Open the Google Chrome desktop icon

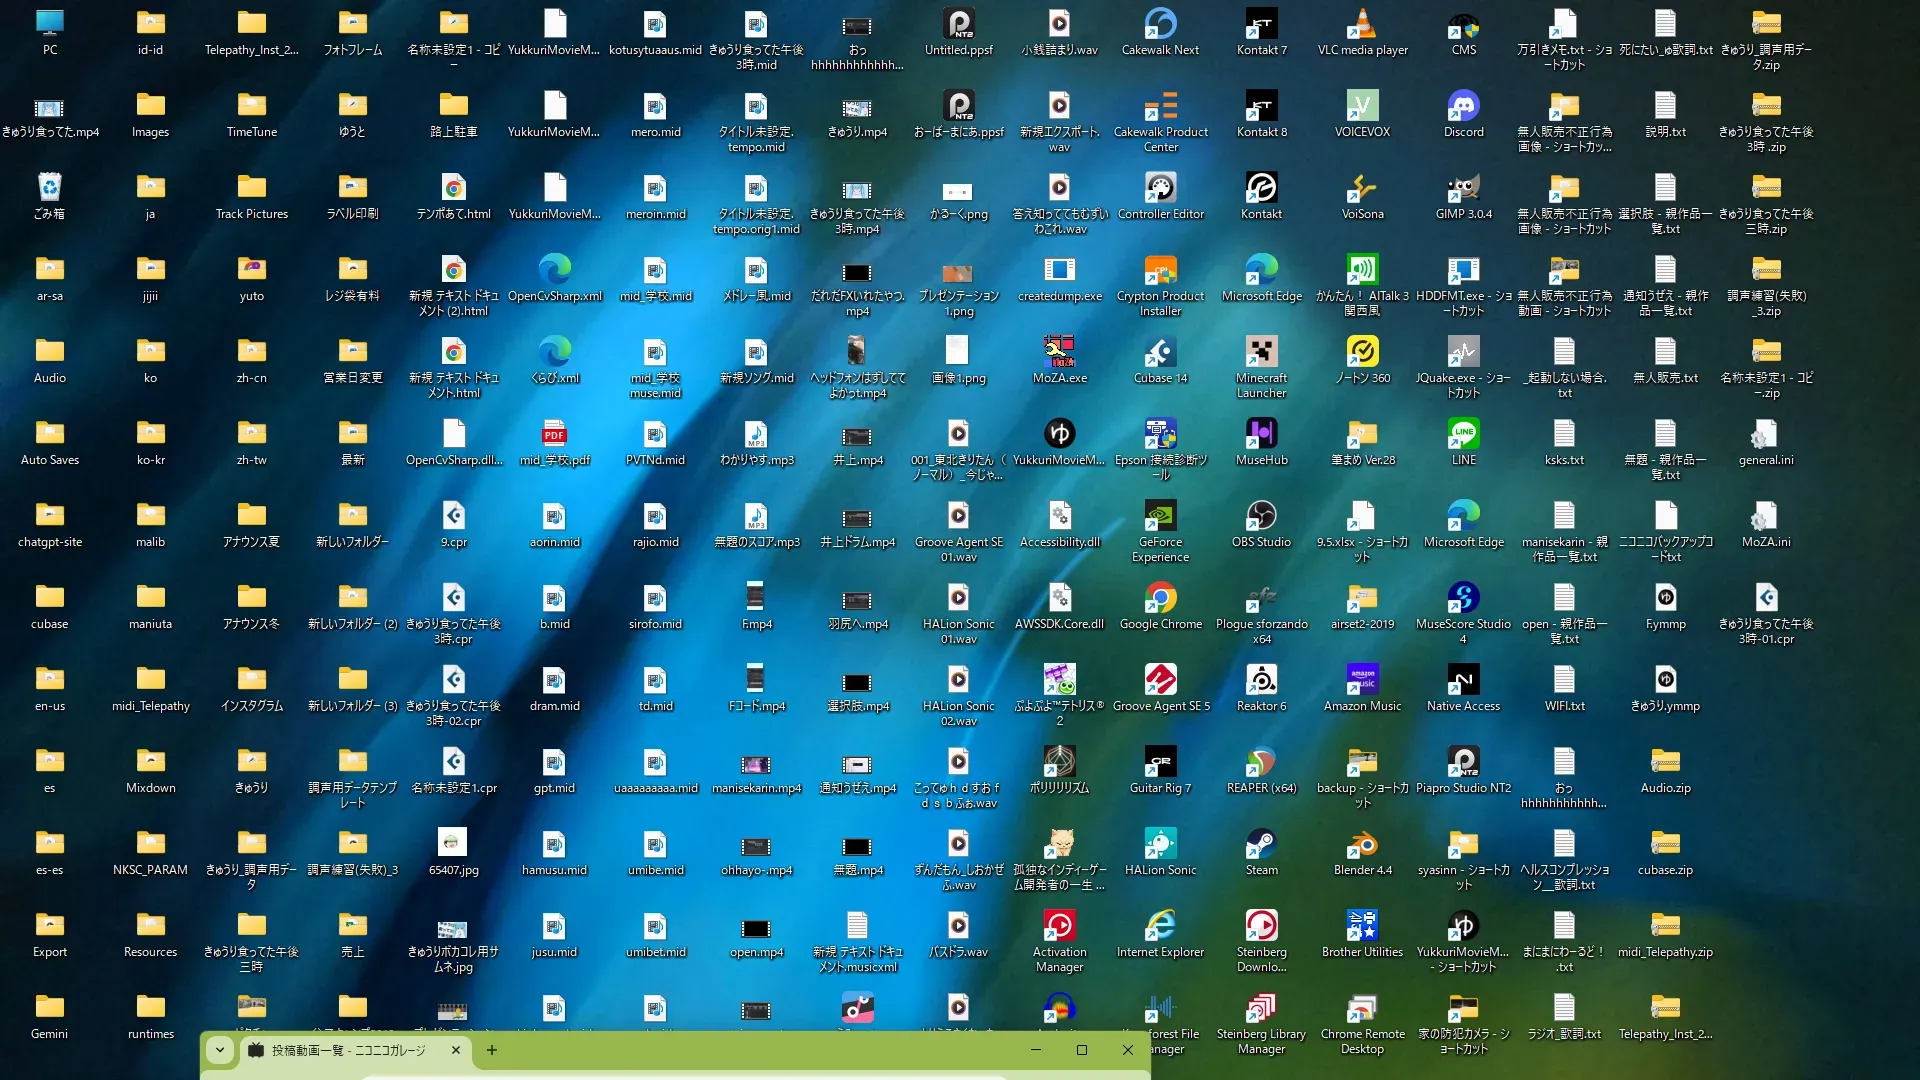(1160, 598)
